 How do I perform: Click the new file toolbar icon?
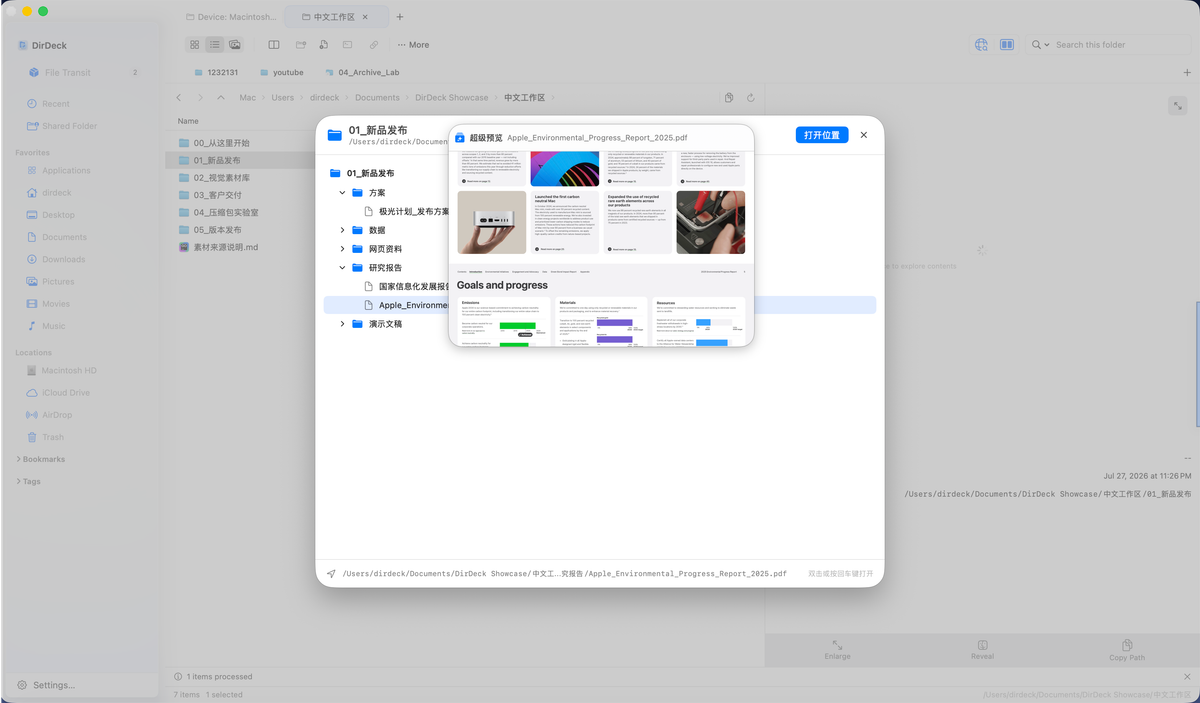pyautogui.click(x=324, y=45)
